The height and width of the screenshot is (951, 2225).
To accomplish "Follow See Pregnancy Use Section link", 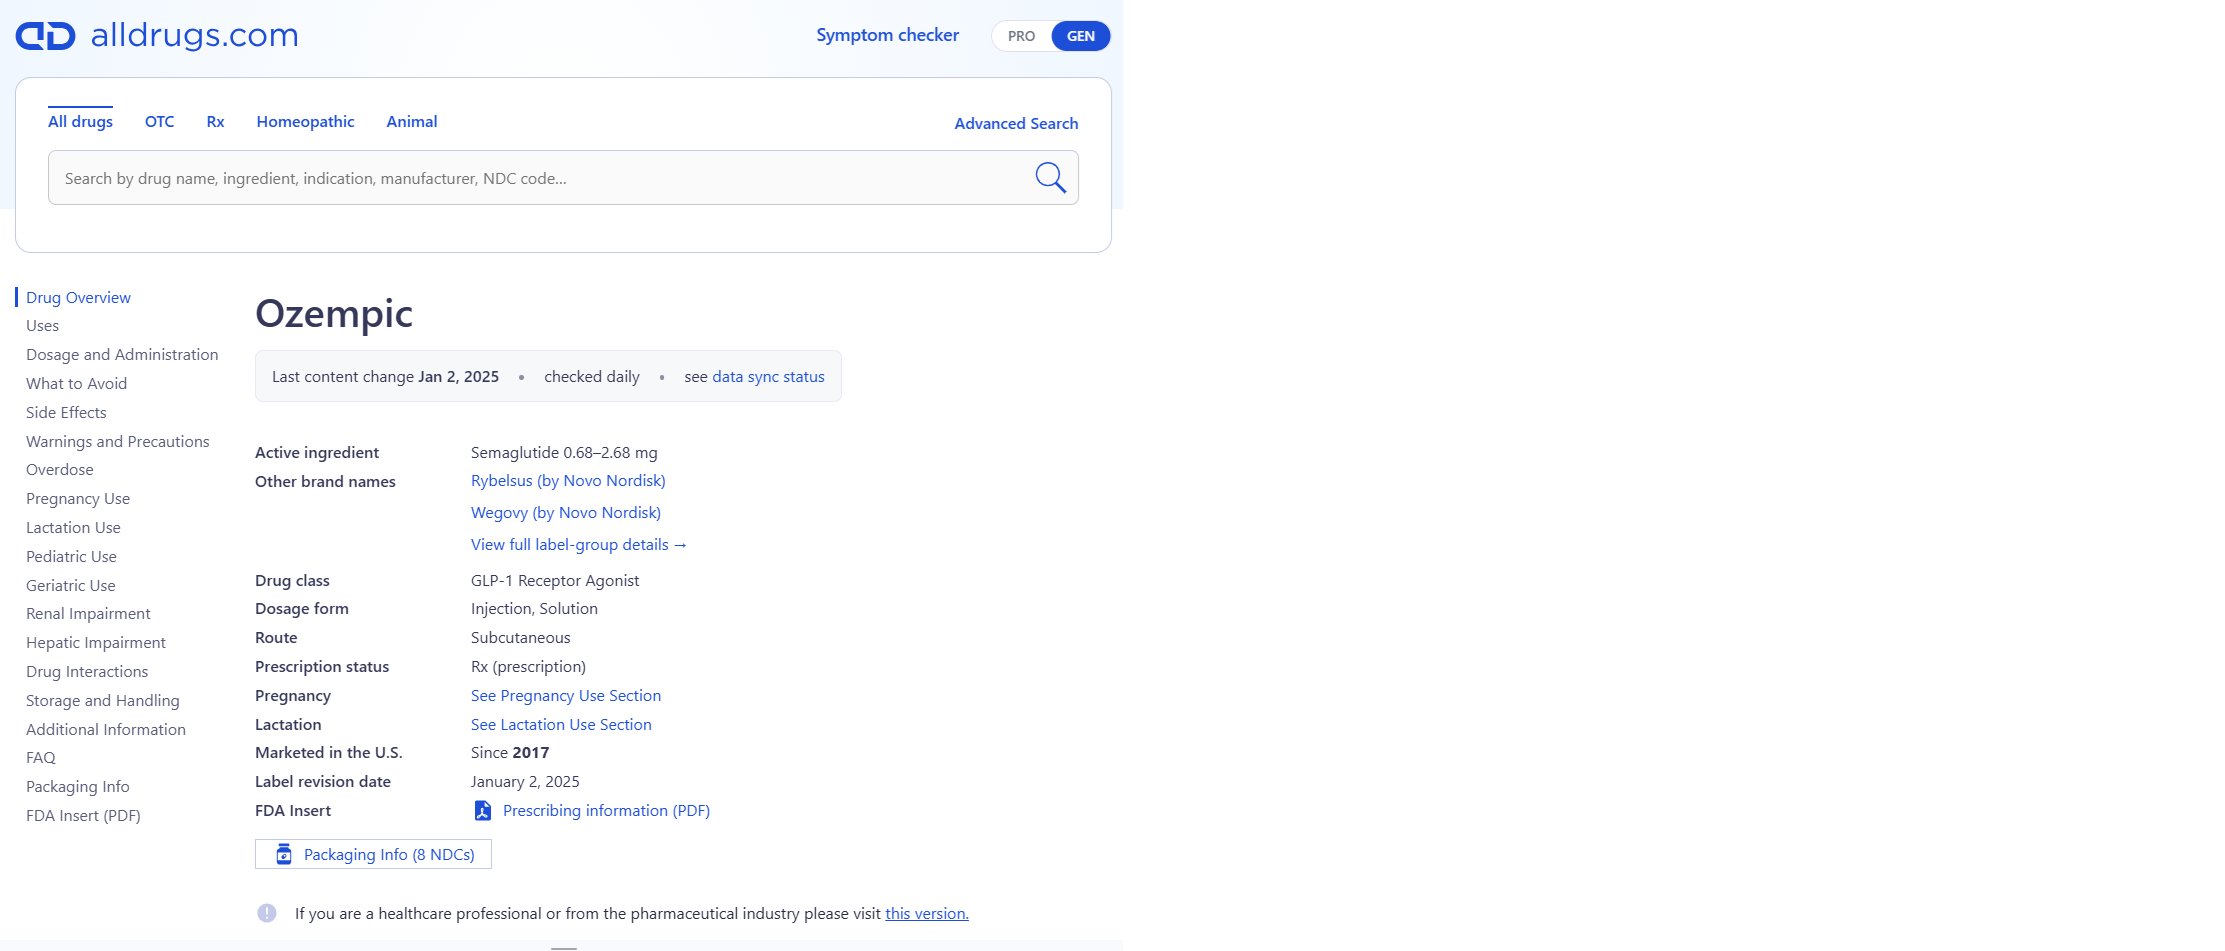I will 566,696.
